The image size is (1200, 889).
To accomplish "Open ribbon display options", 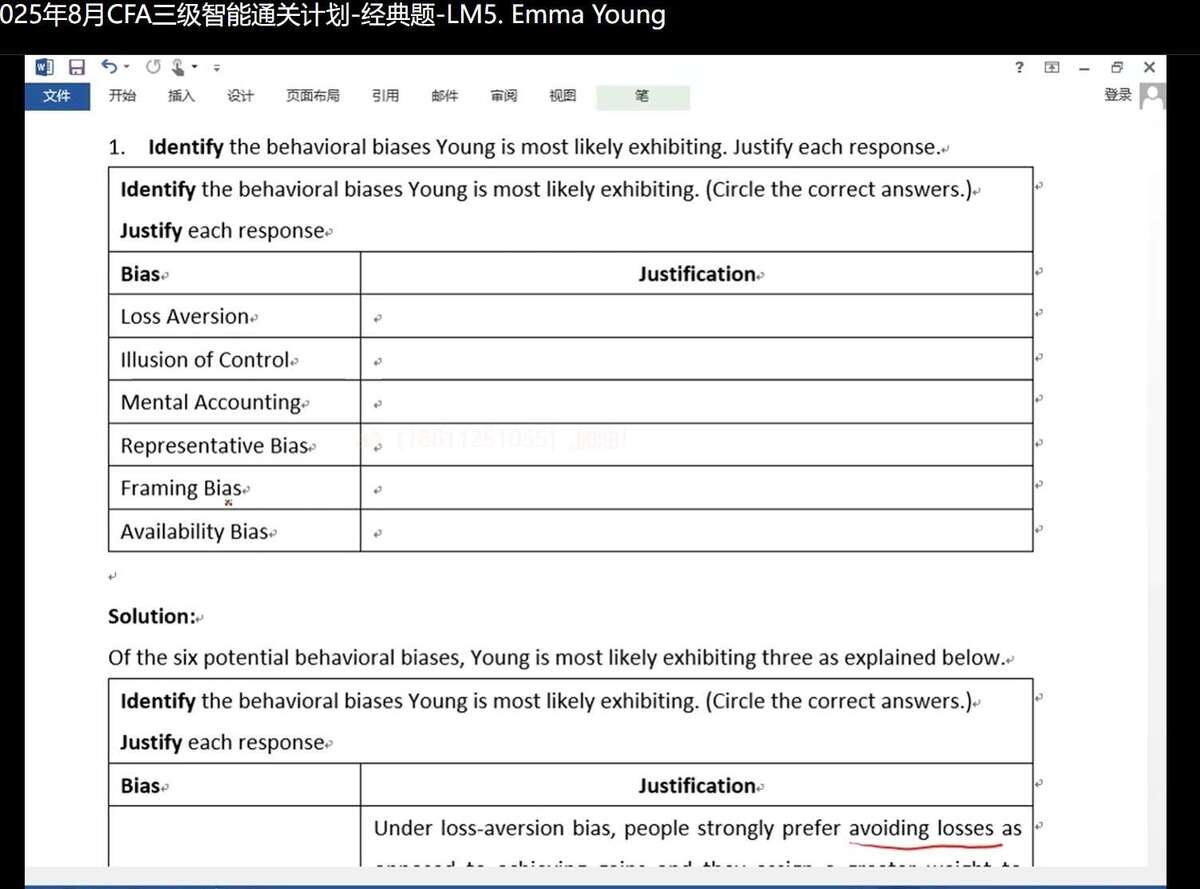I will [x=1052, y=67].
